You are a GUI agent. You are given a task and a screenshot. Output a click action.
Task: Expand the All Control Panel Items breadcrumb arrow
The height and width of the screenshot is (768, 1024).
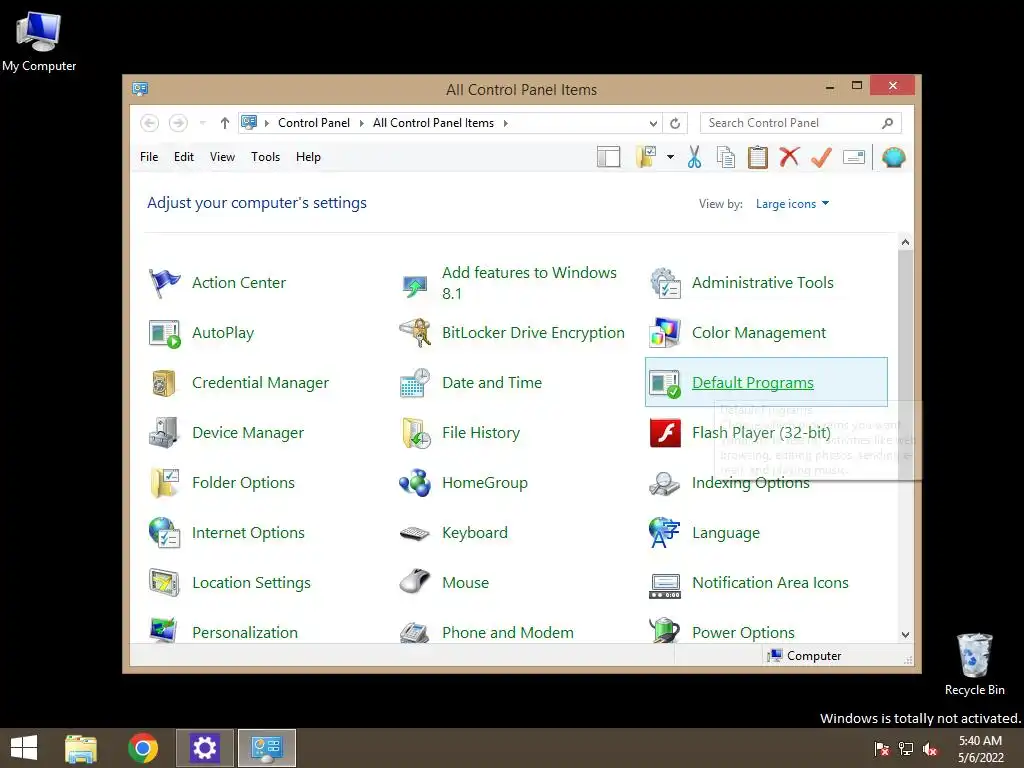(505, 123)
